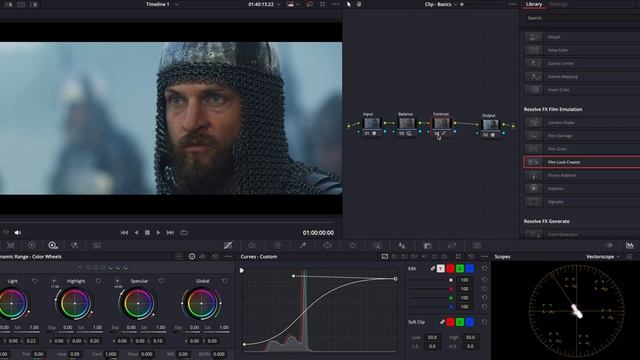This screenshot has width=640, height=360.
Task: Expand the Highlight zone falloff control
Action: (x=54, y=281)
